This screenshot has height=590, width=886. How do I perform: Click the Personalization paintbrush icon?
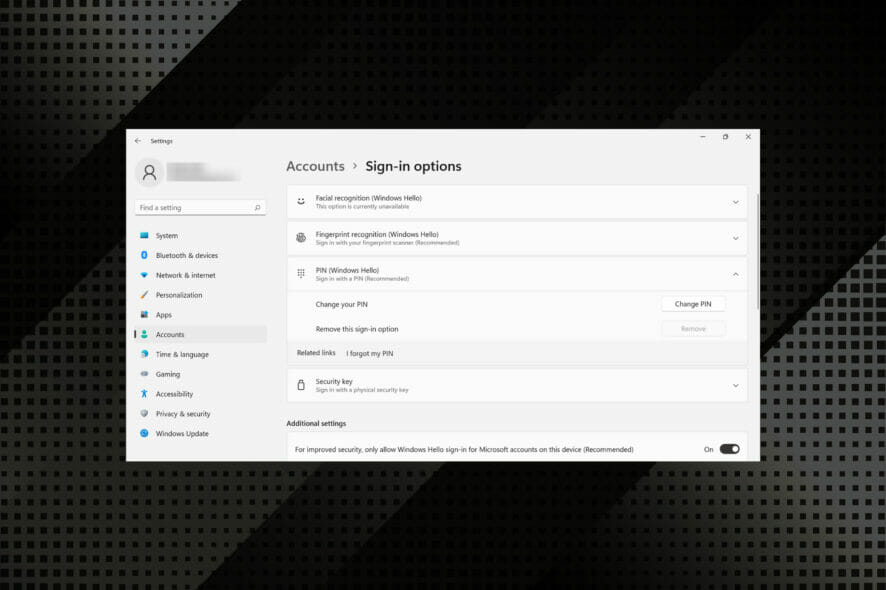[144, 295]
